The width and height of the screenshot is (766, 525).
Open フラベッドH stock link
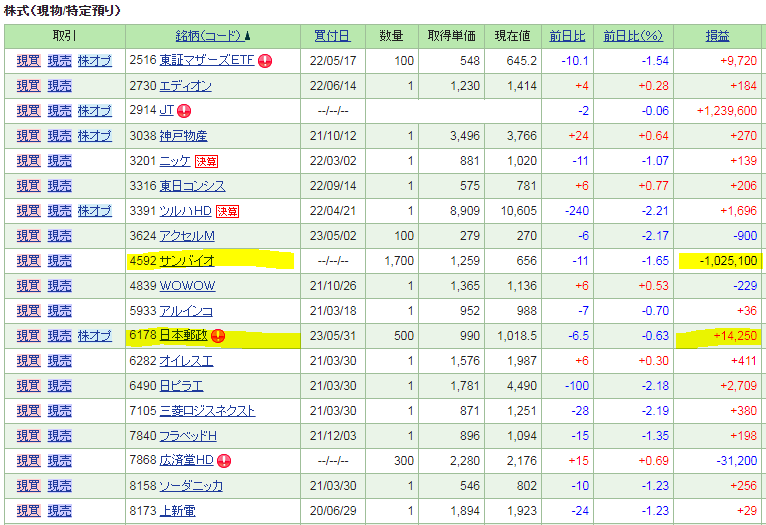pos(188,436)
